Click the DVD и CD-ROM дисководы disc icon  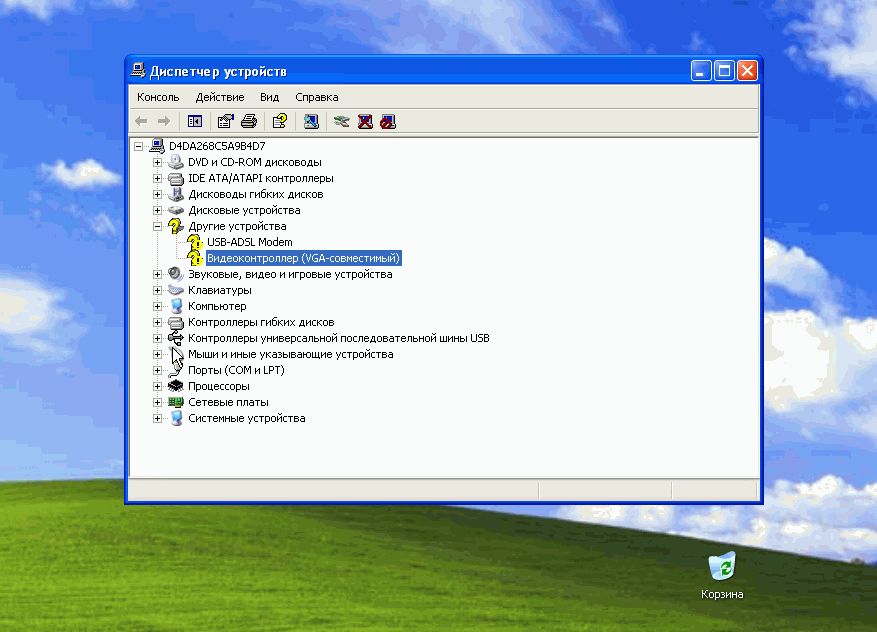176,162
